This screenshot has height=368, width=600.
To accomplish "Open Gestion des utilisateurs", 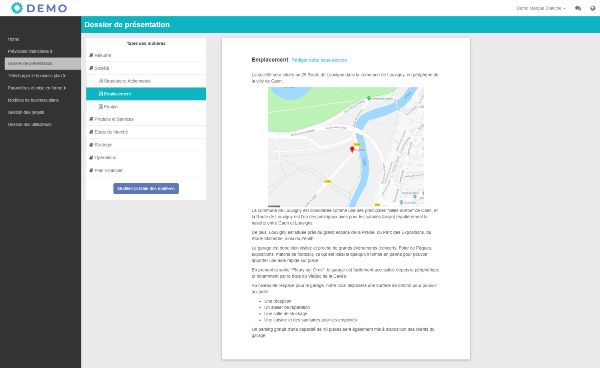I will pos(30,125).
